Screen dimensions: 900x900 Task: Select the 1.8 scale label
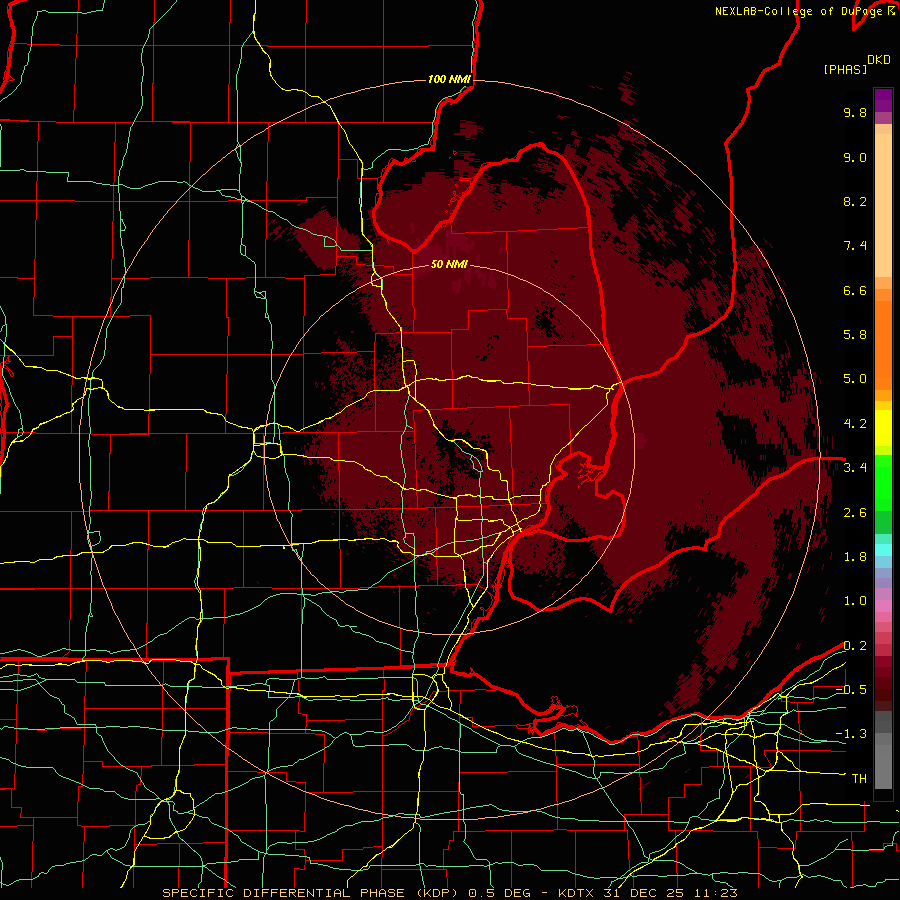click(855, 557)
